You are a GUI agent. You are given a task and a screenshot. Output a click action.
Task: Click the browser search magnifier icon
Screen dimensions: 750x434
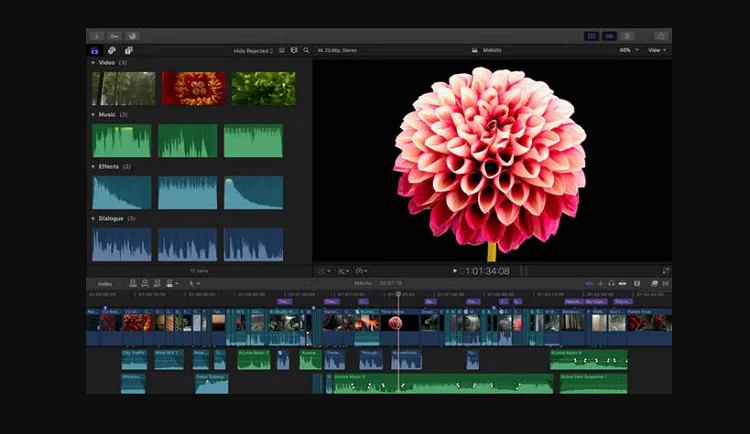(x=305, y=50)
